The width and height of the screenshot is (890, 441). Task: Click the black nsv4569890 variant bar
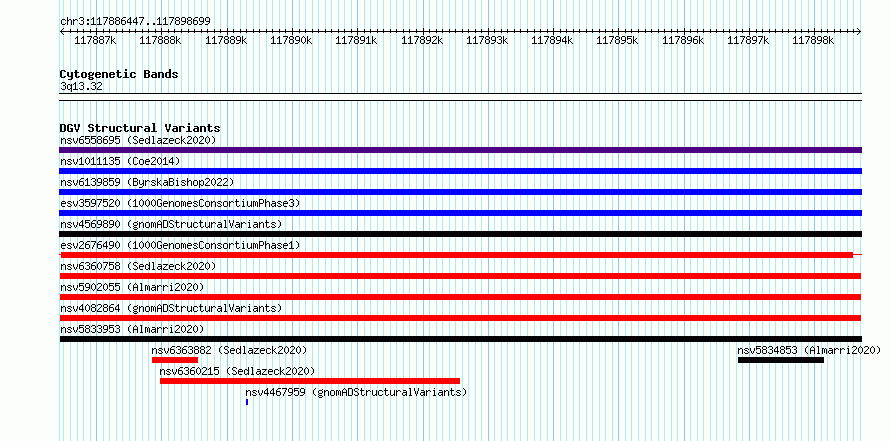tap(461, 234)
